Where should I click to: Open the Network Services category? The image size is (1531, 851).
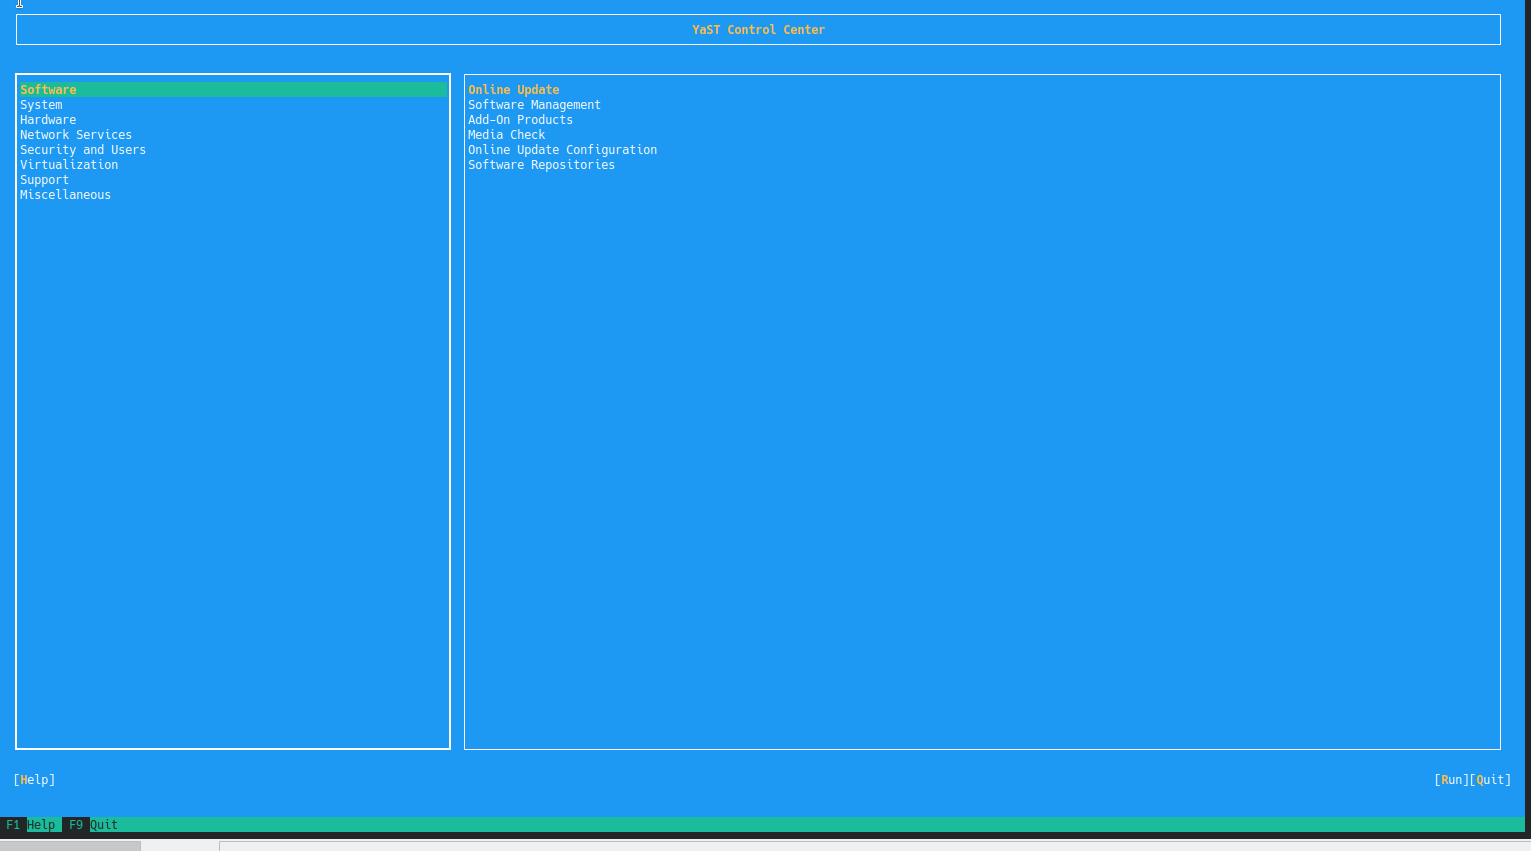(76, 134)
